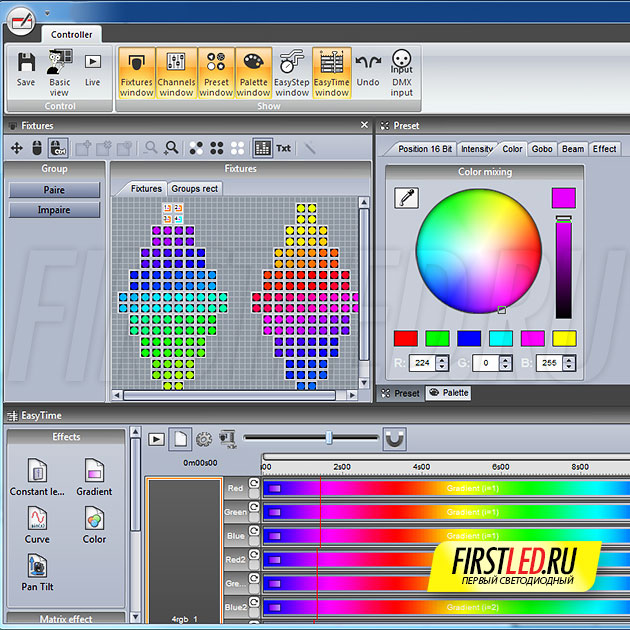Open the DMX input tool
The image size is (630, 630).
[401, 73]
